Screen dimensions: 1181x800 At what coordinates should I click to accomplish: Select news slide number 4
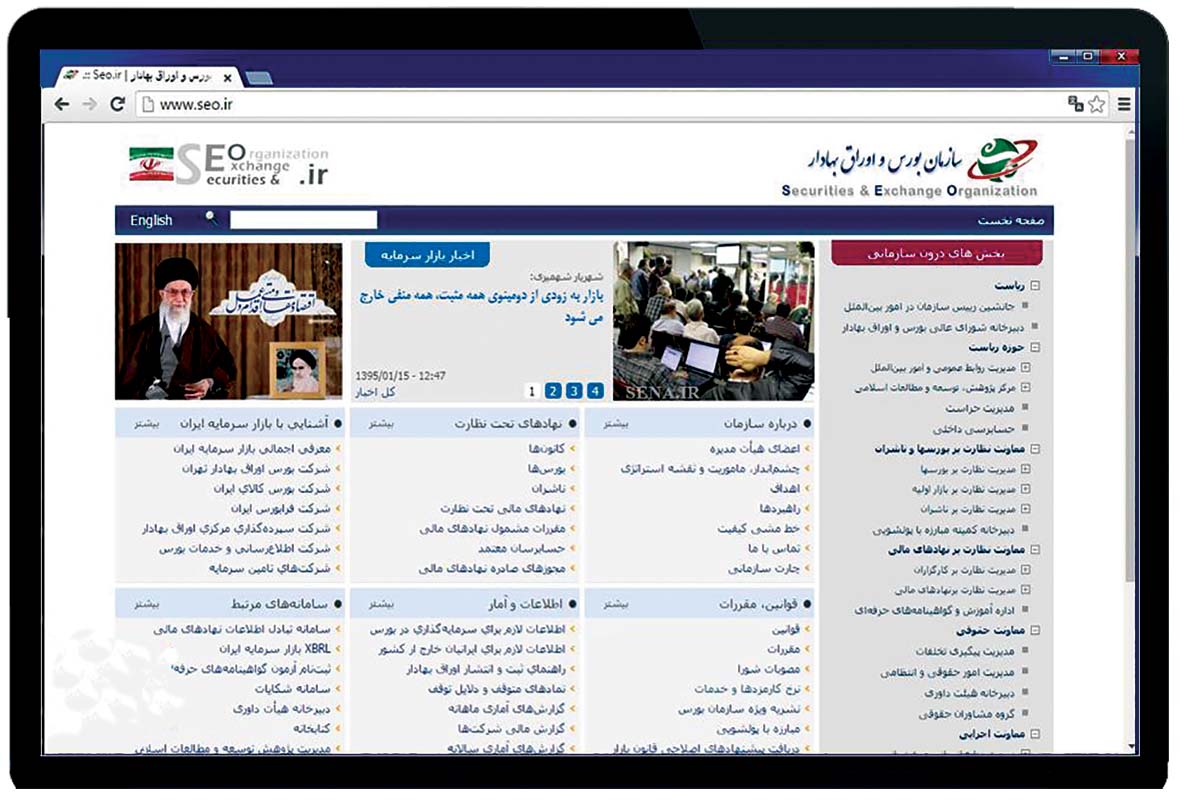point(595,391)
